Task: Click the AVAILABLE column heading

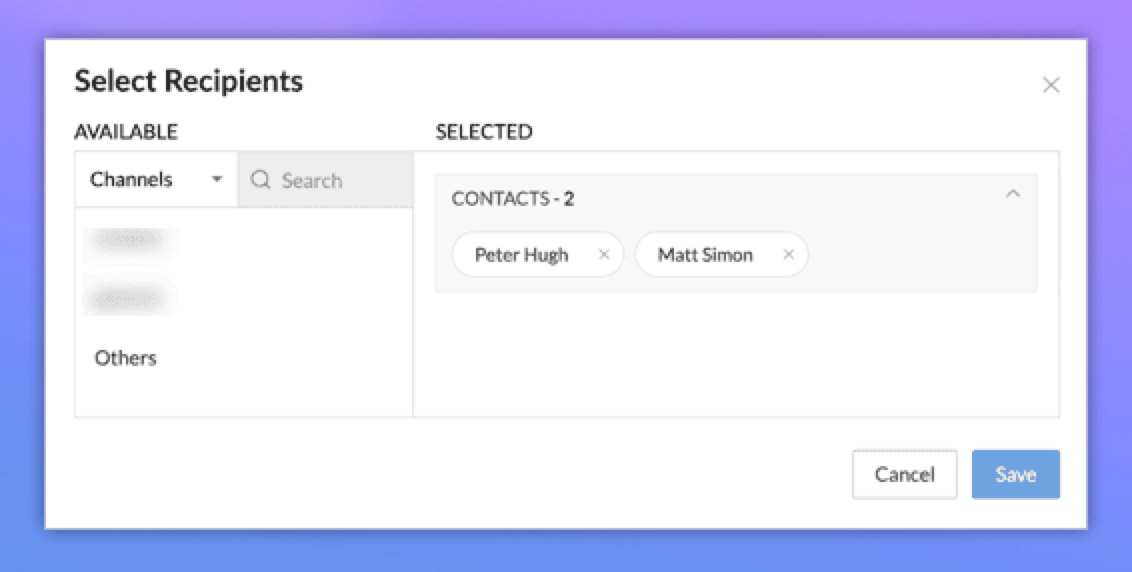Action: pyautogui.click(x=126, y=132)
